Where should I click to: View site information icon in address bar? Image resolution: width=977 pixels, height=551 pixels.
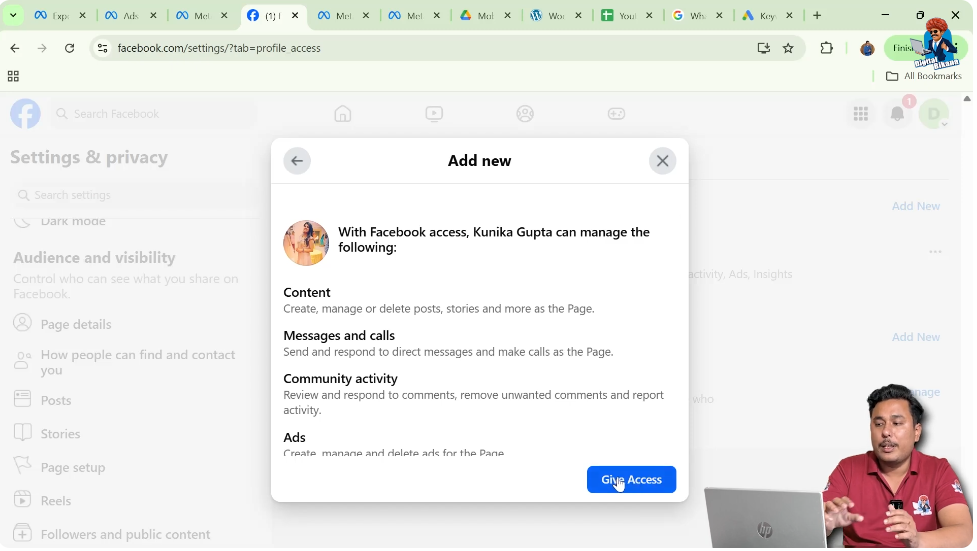click(103, 49)
